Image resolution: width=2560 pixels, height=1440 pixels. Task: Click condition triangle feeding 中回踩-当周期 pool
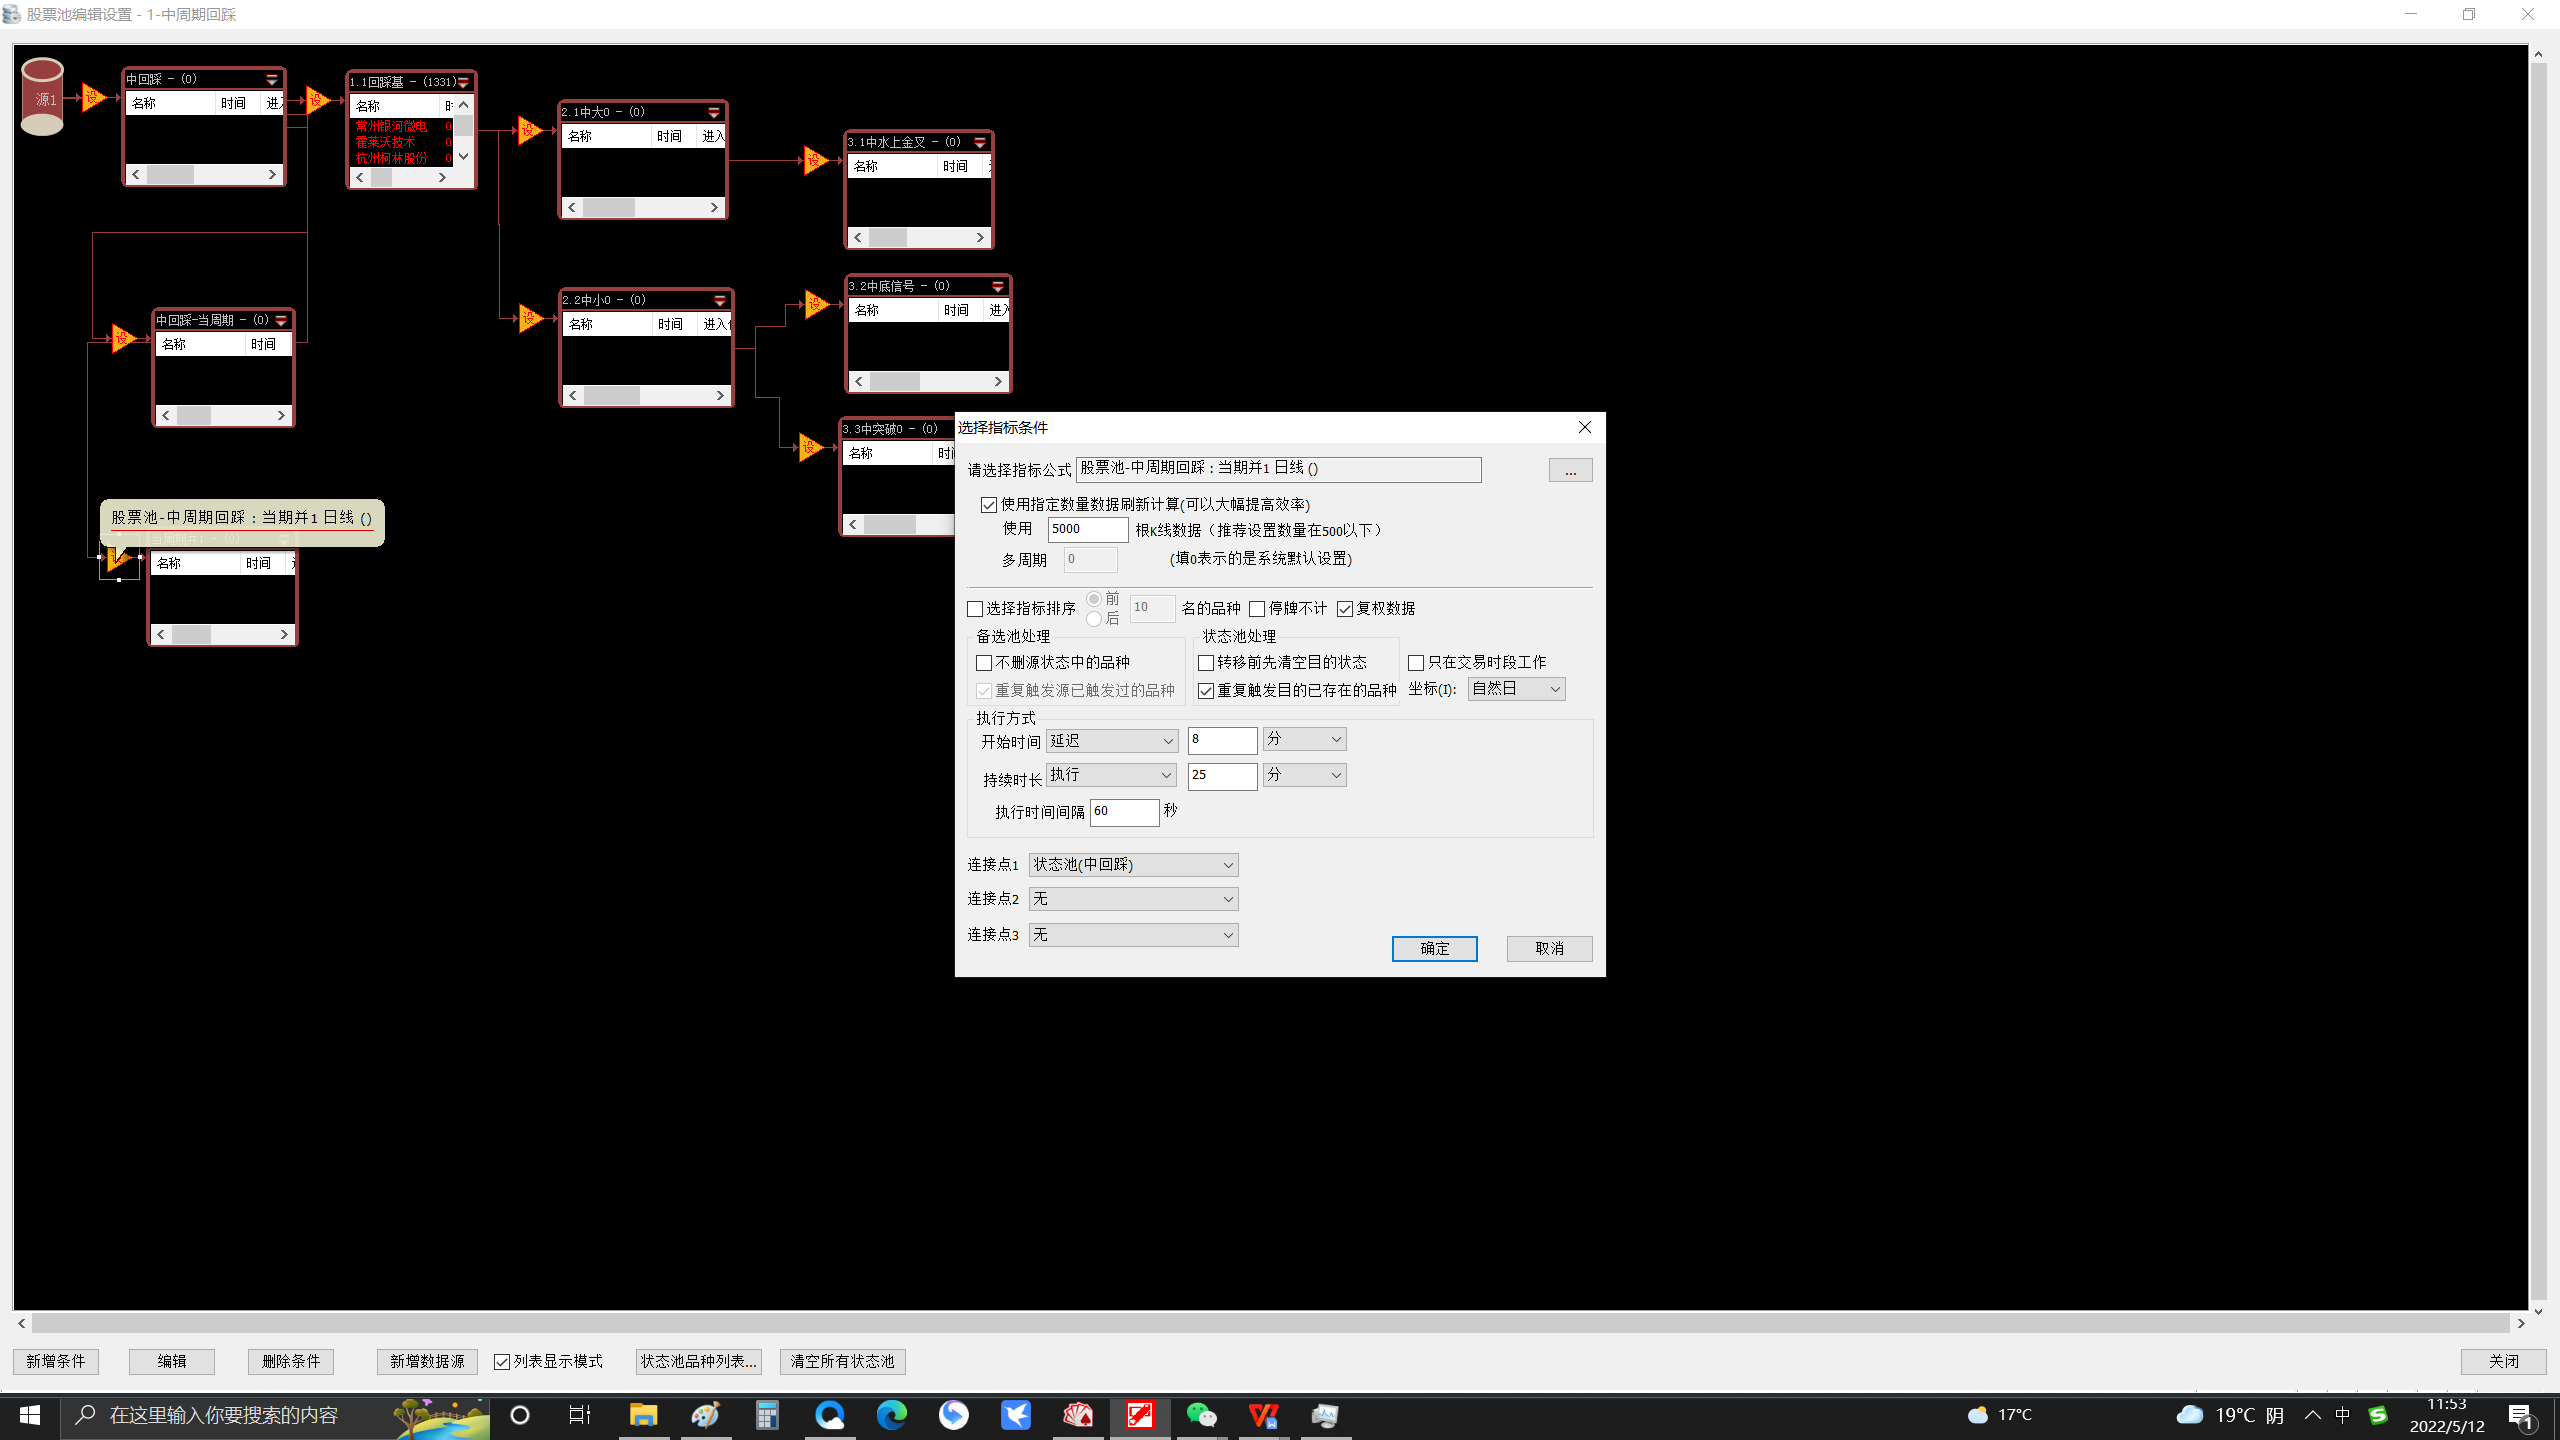[123, 338]
